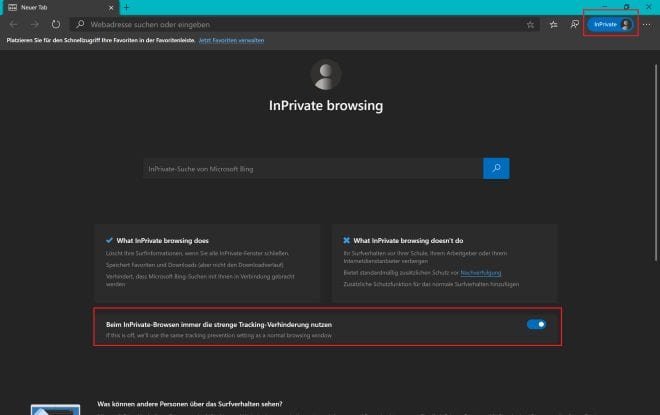This screenshot has height=415, width=660.
Task: Minimize the Edge browser window
Action: [604, 6]
